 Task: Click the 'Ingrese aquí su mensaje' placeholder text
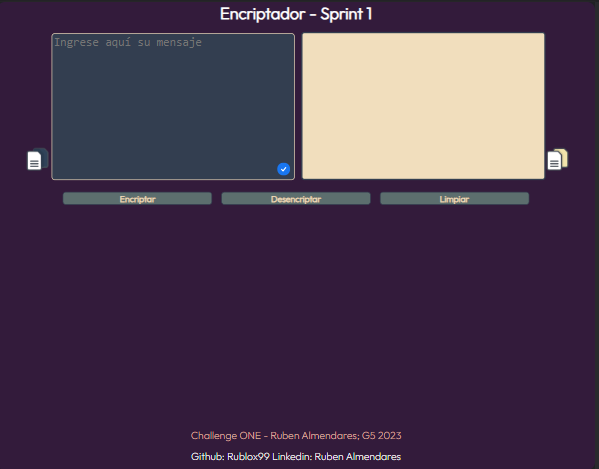[128, 42]
